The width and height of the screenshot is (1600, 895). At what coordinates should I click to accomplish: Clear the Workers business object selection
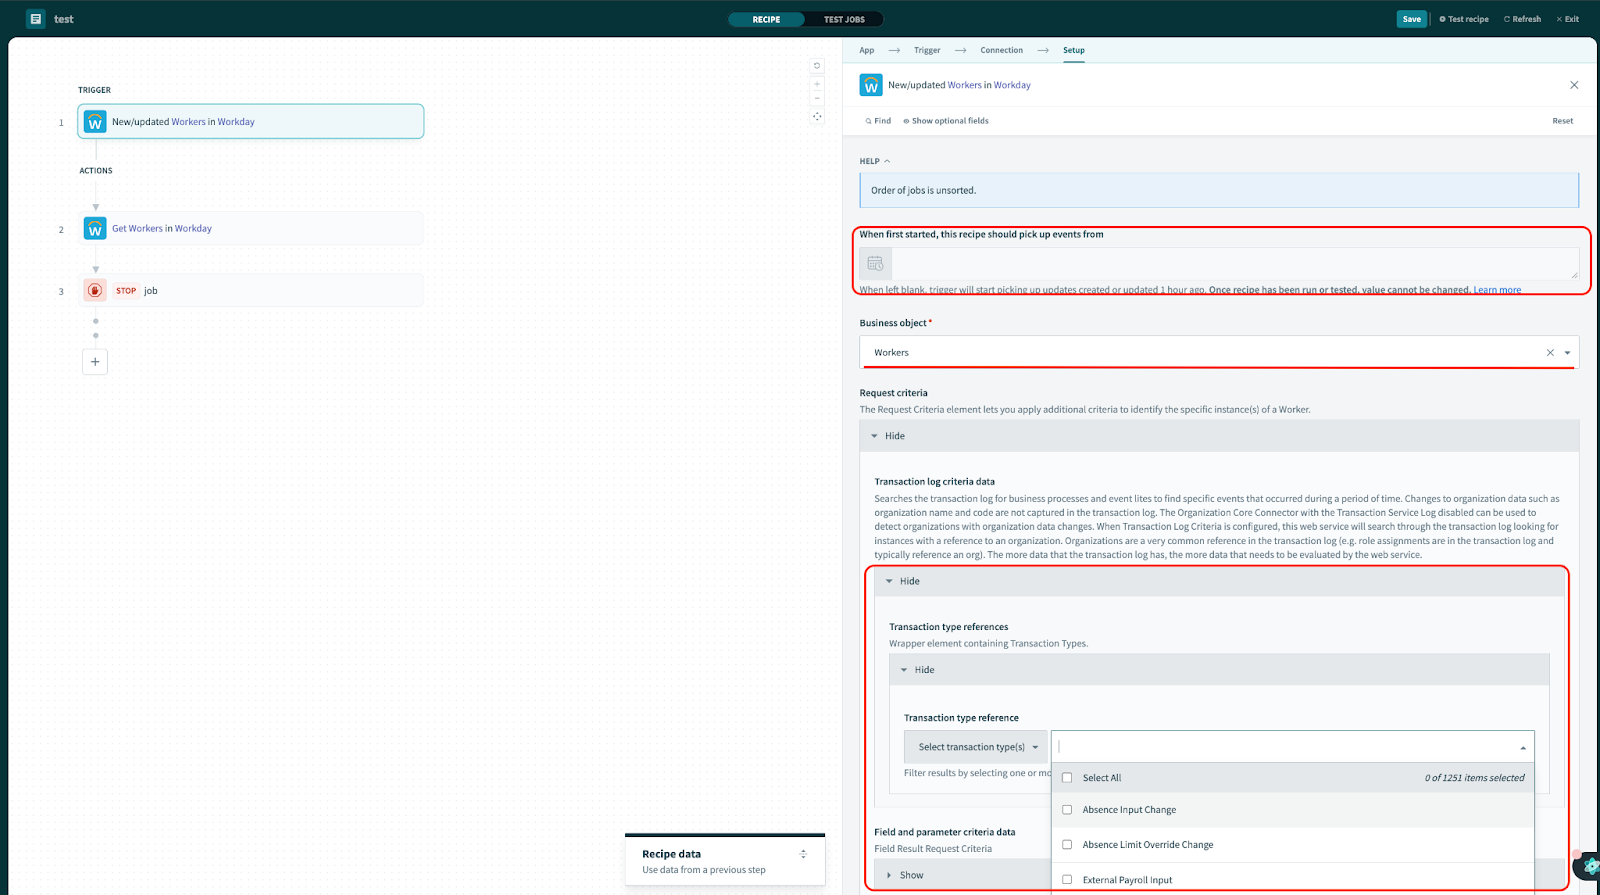pyautogui.click(x=1550, y=352)
